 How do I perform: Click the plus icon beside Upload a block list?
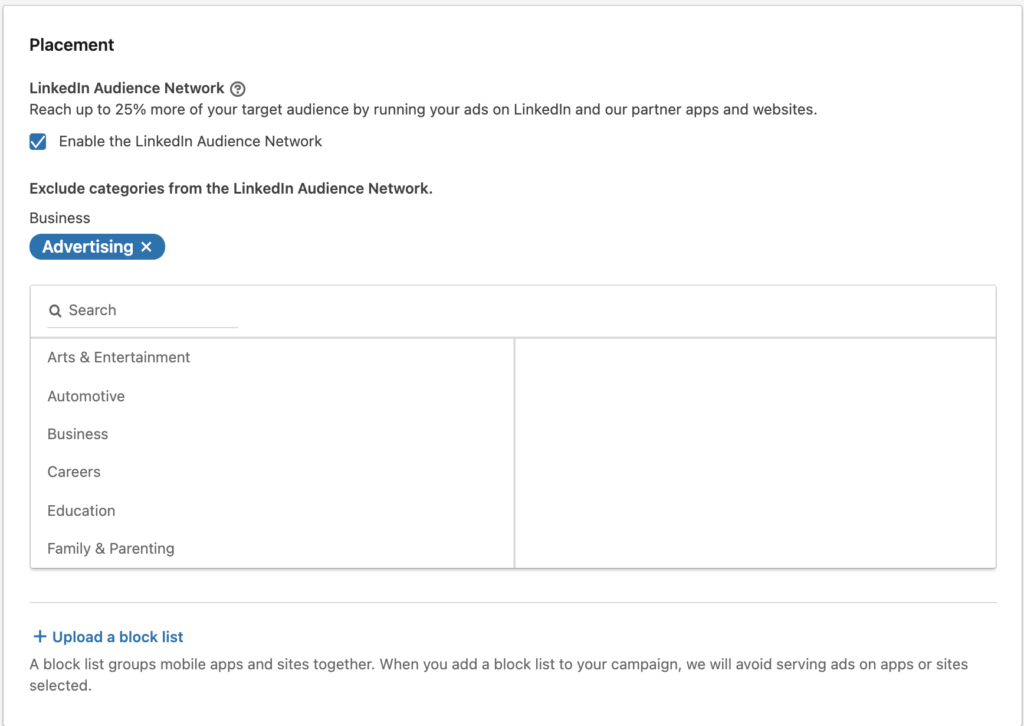[x=40, y=636]
